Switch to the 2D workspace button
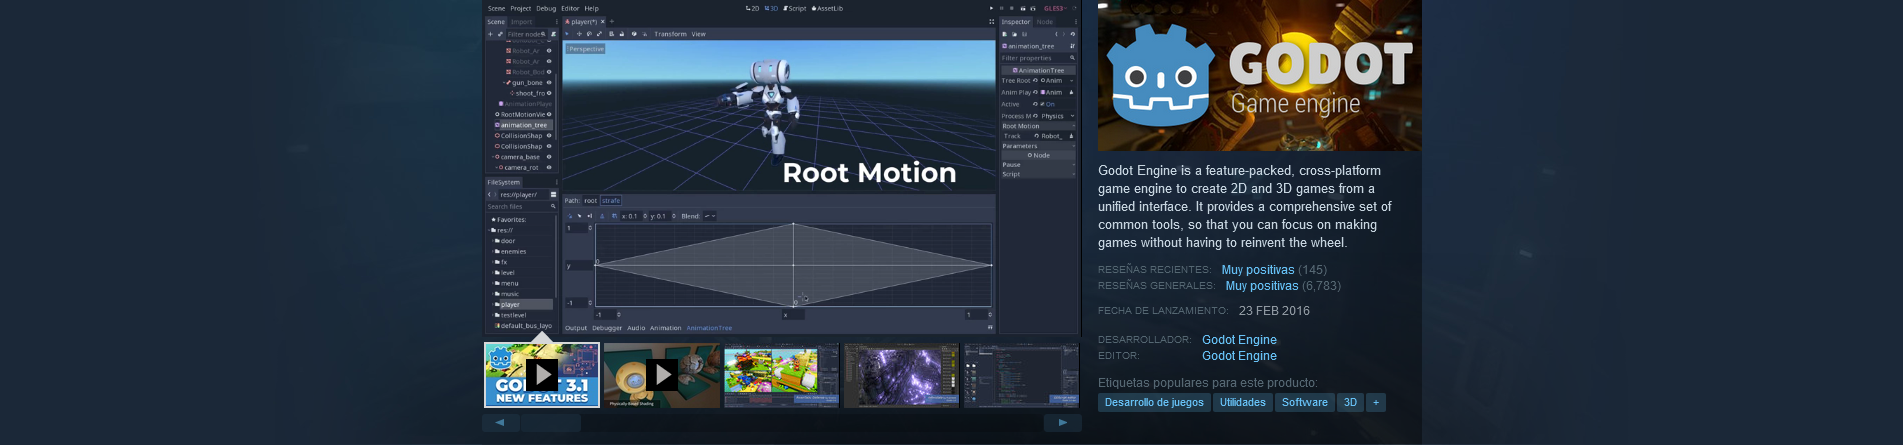 pos(752,8)
